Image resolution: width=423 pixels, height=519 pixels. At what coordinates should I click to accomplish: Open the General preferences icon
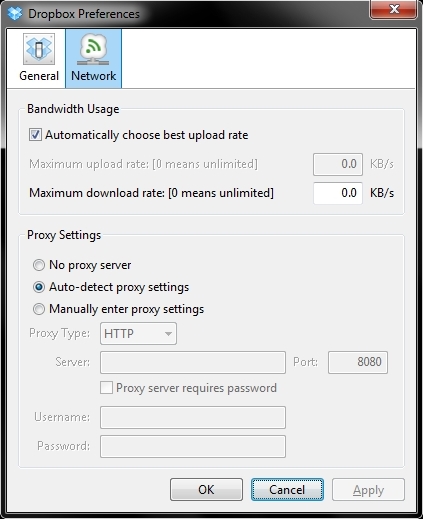39,49
